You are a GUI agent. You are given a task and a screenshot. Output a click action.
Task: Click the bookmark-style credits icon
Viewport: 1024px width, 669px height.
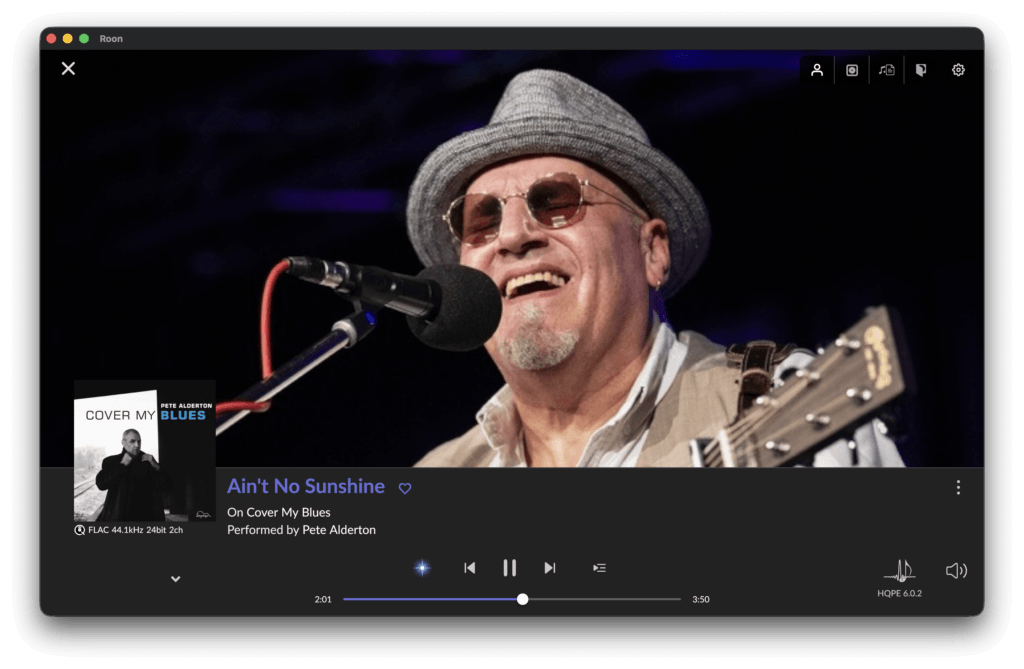[x=921, y=70]
